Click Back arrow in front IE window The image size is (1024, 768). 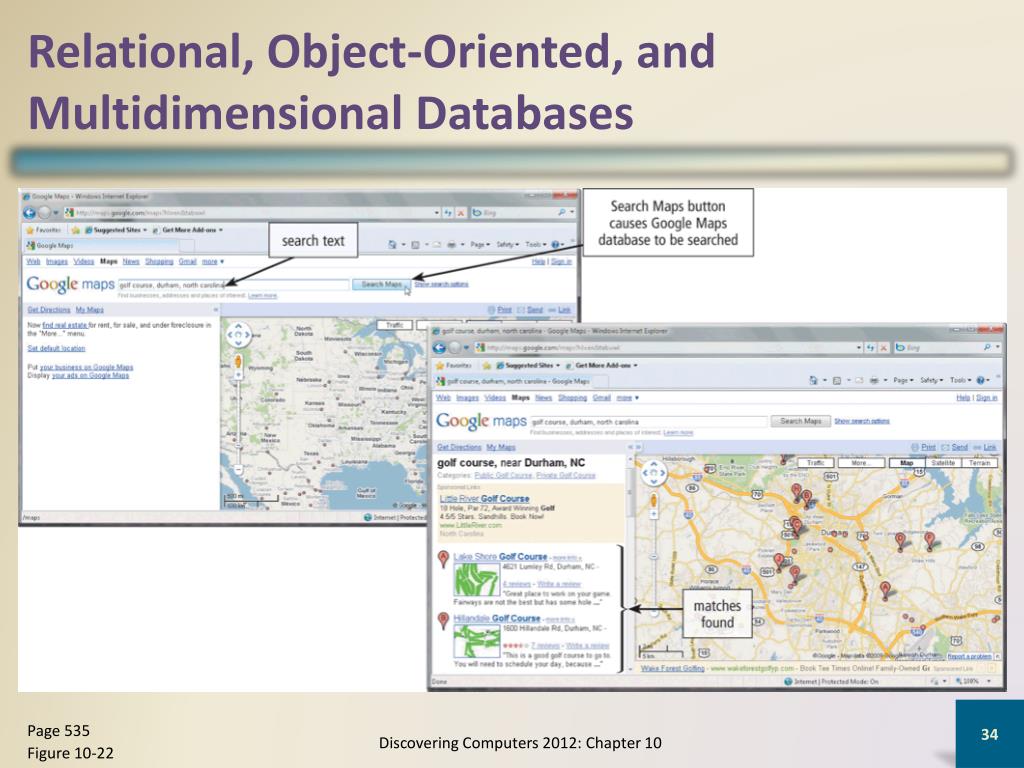[x=440, y=347]
